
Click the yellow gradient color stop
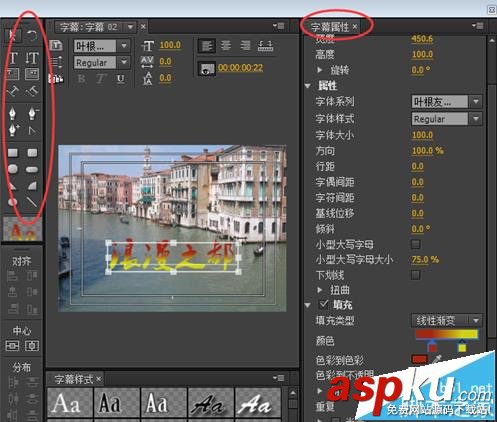(462, 346)
